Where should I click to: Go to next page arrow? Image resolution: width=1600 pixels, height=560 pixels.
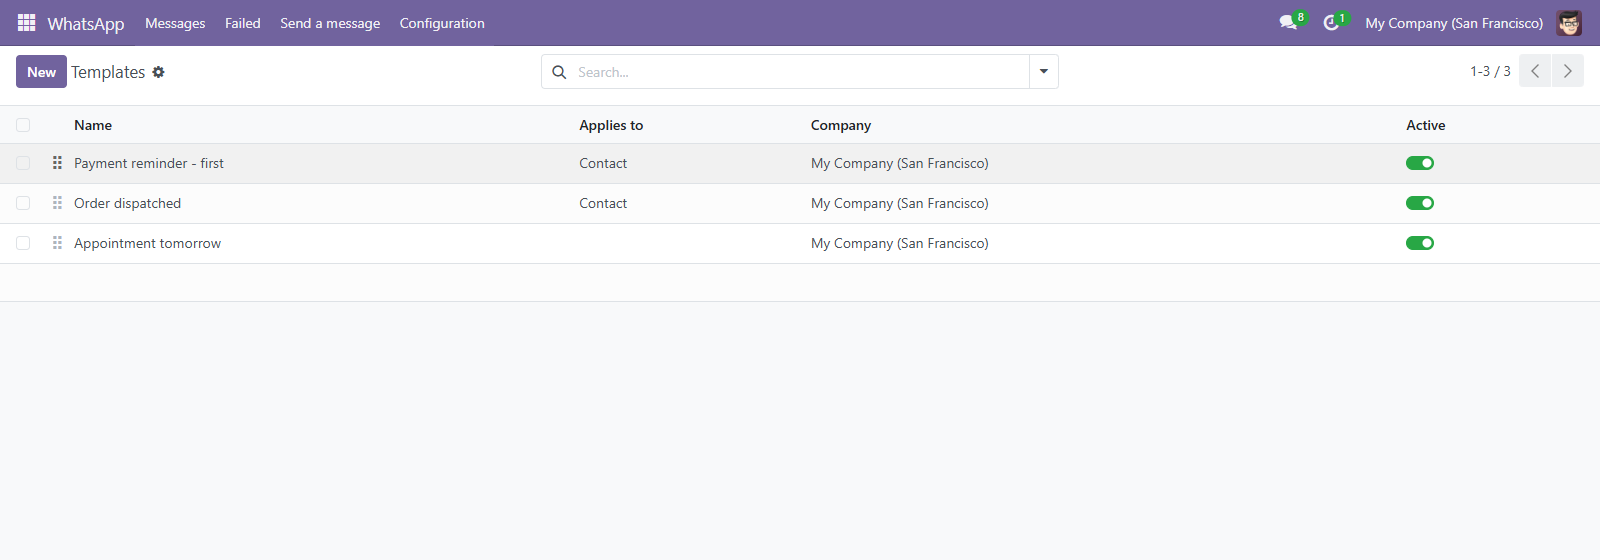(x=1568, y=71)
